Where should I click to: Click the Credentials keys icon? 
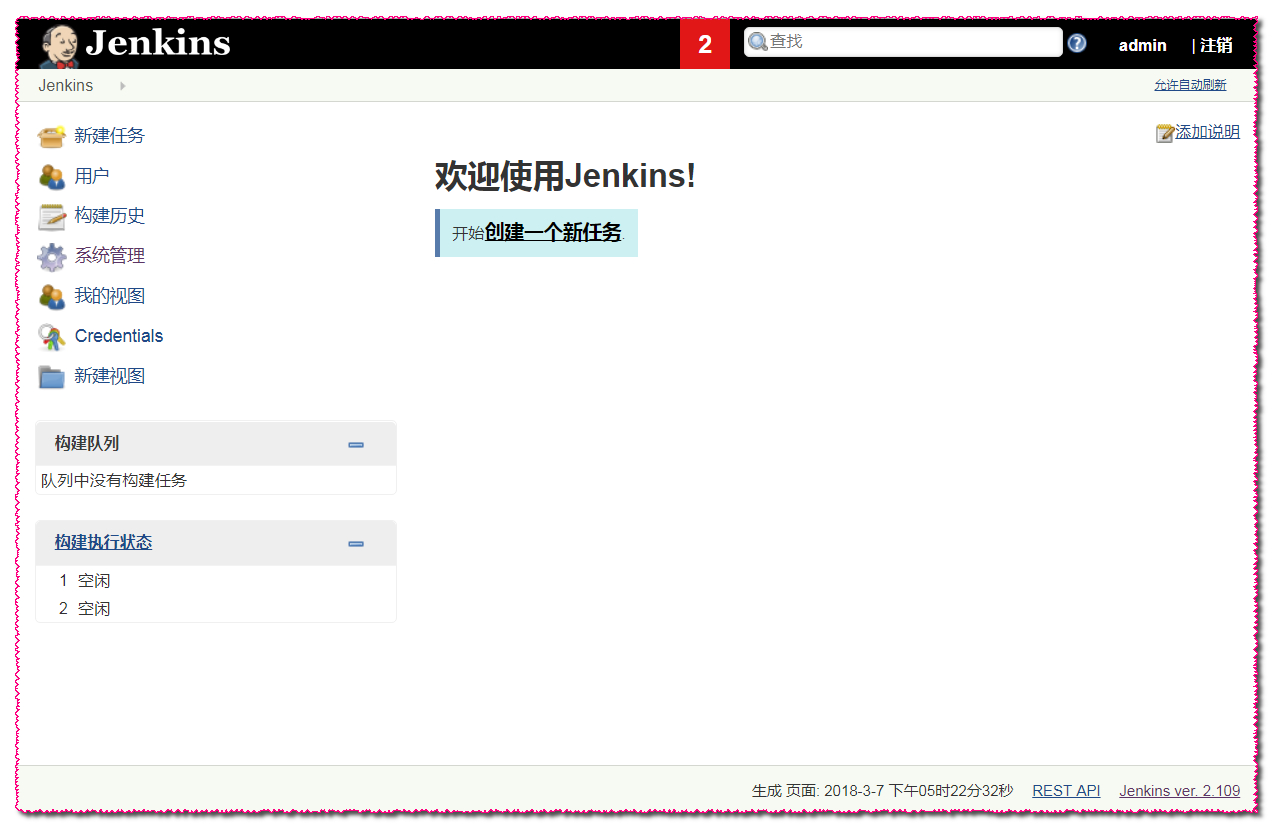[x=52, y=337]
